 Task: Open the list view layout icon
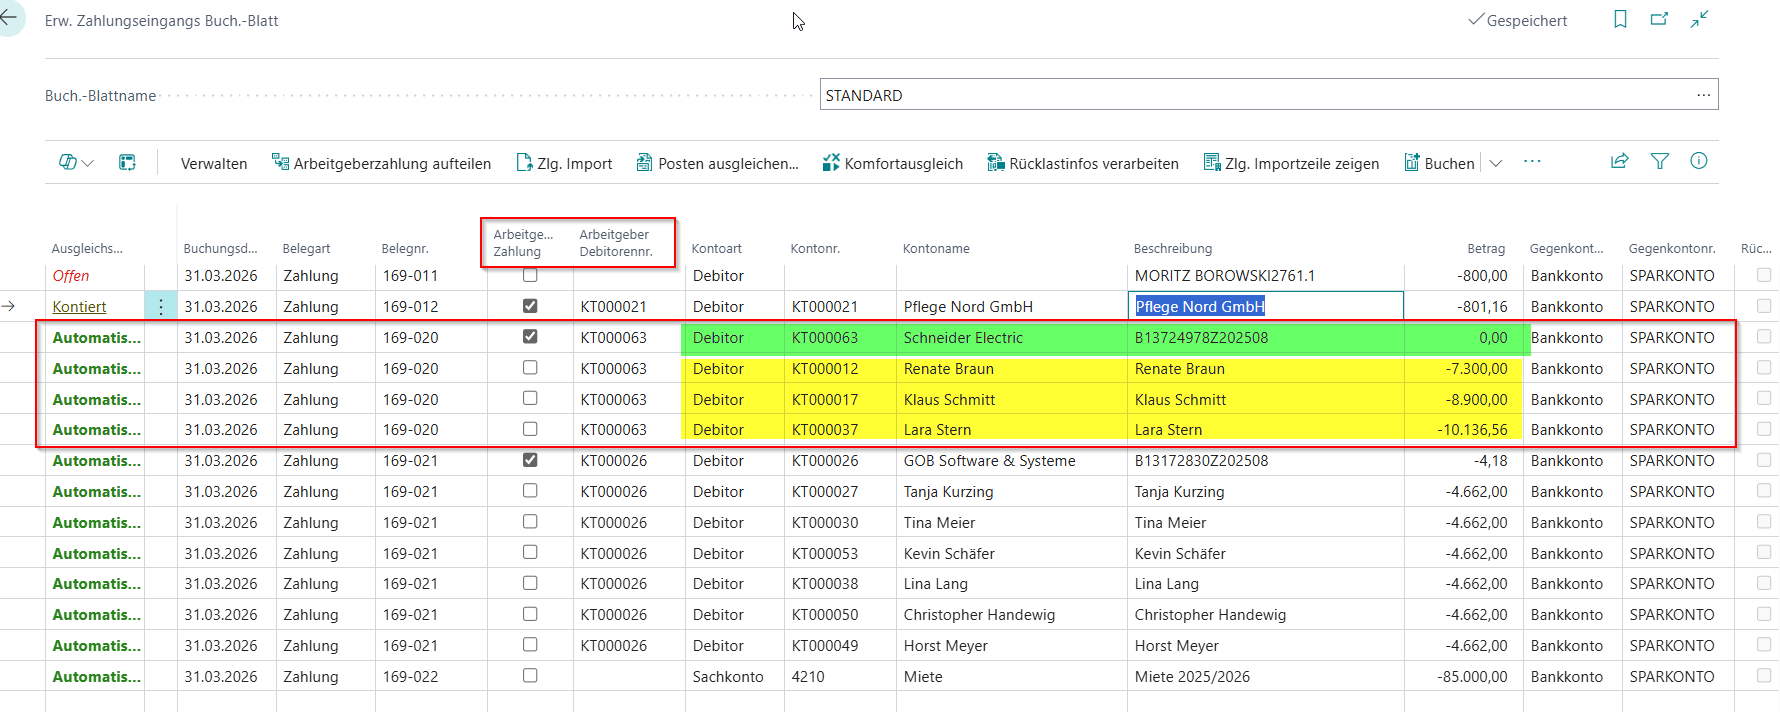127,162
